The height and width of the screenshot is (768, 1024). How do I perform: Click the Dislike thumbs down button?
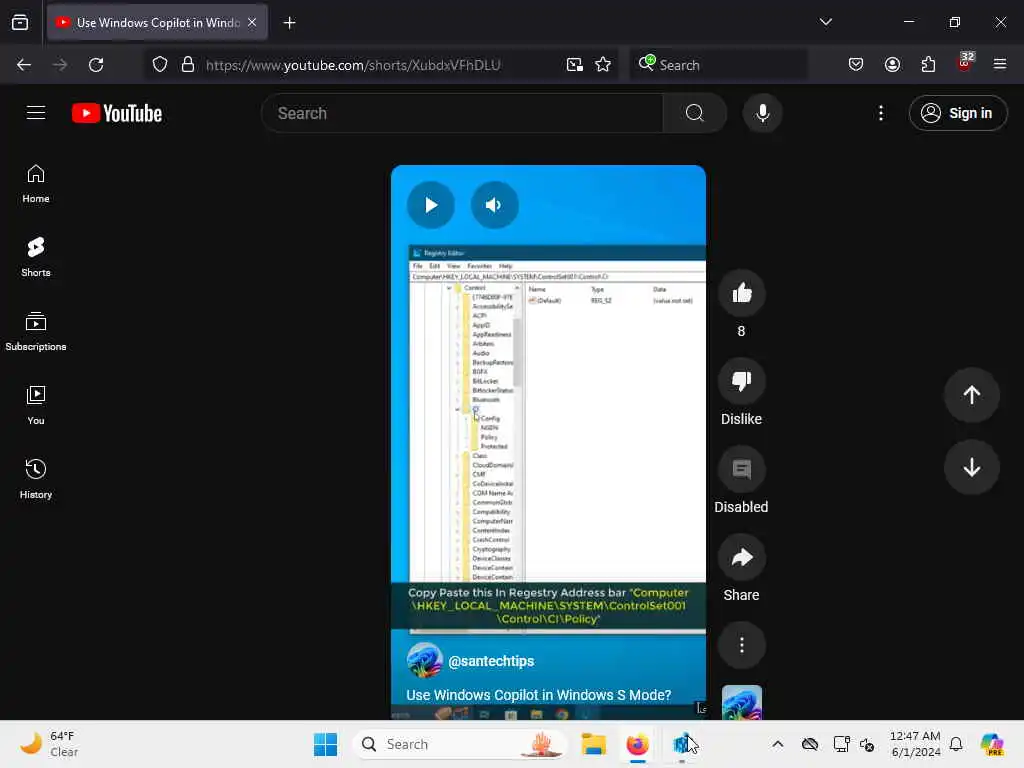click(741, 381)
